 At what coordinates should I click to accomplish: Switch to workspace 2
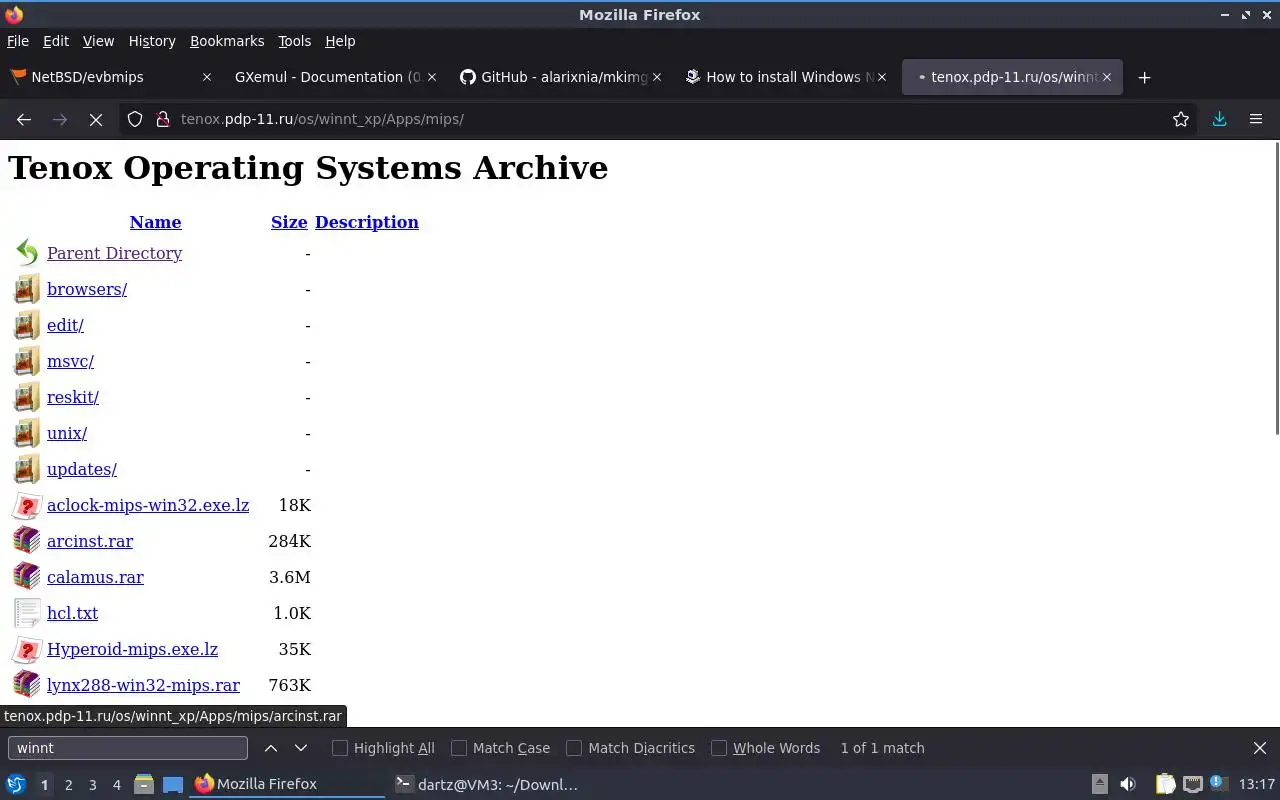pyautogui.click(x=68, y=785)
